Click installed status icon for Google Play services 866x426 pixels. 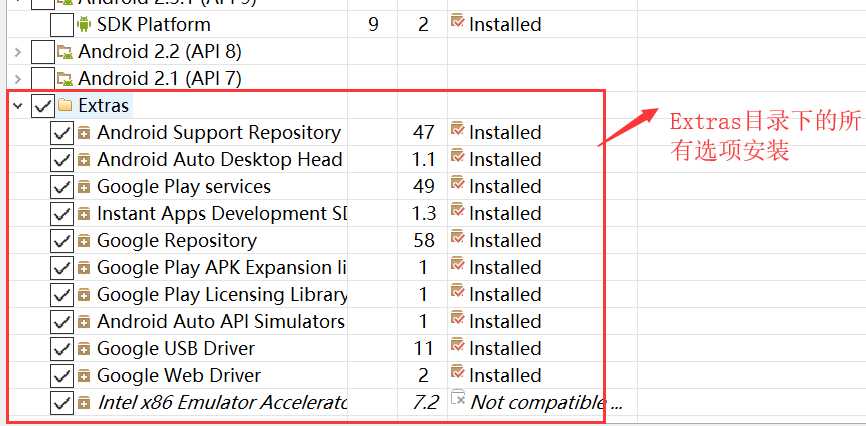coord(457,184)
